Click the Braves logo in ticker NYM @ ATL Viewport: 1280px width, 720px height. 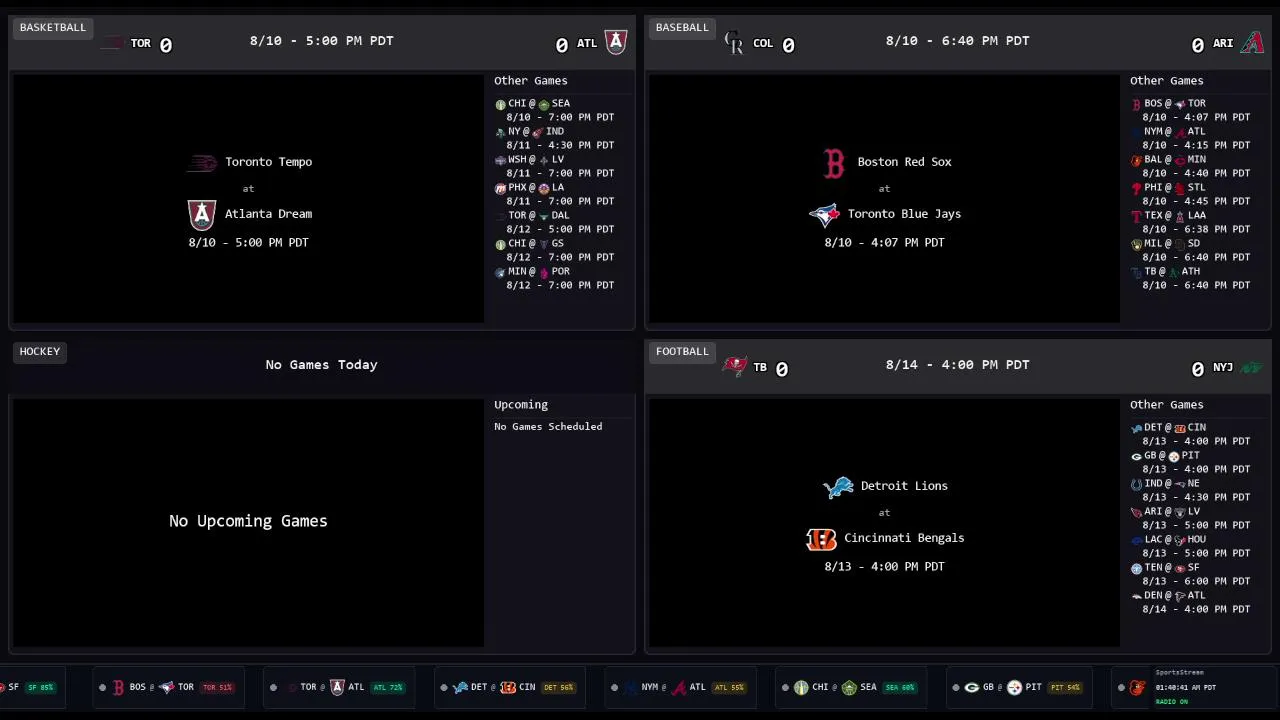point(679,688)
